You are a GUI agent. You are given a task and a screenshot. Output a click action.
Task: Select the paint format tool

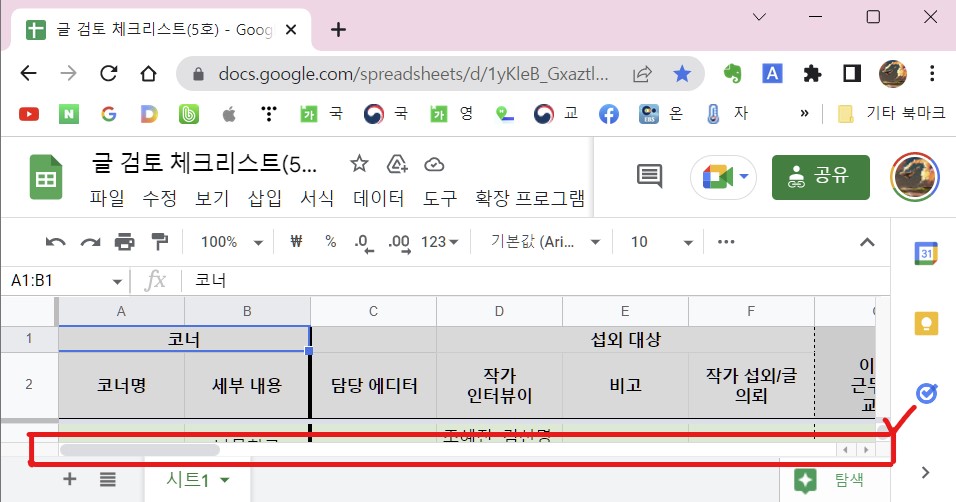(160, 242)
